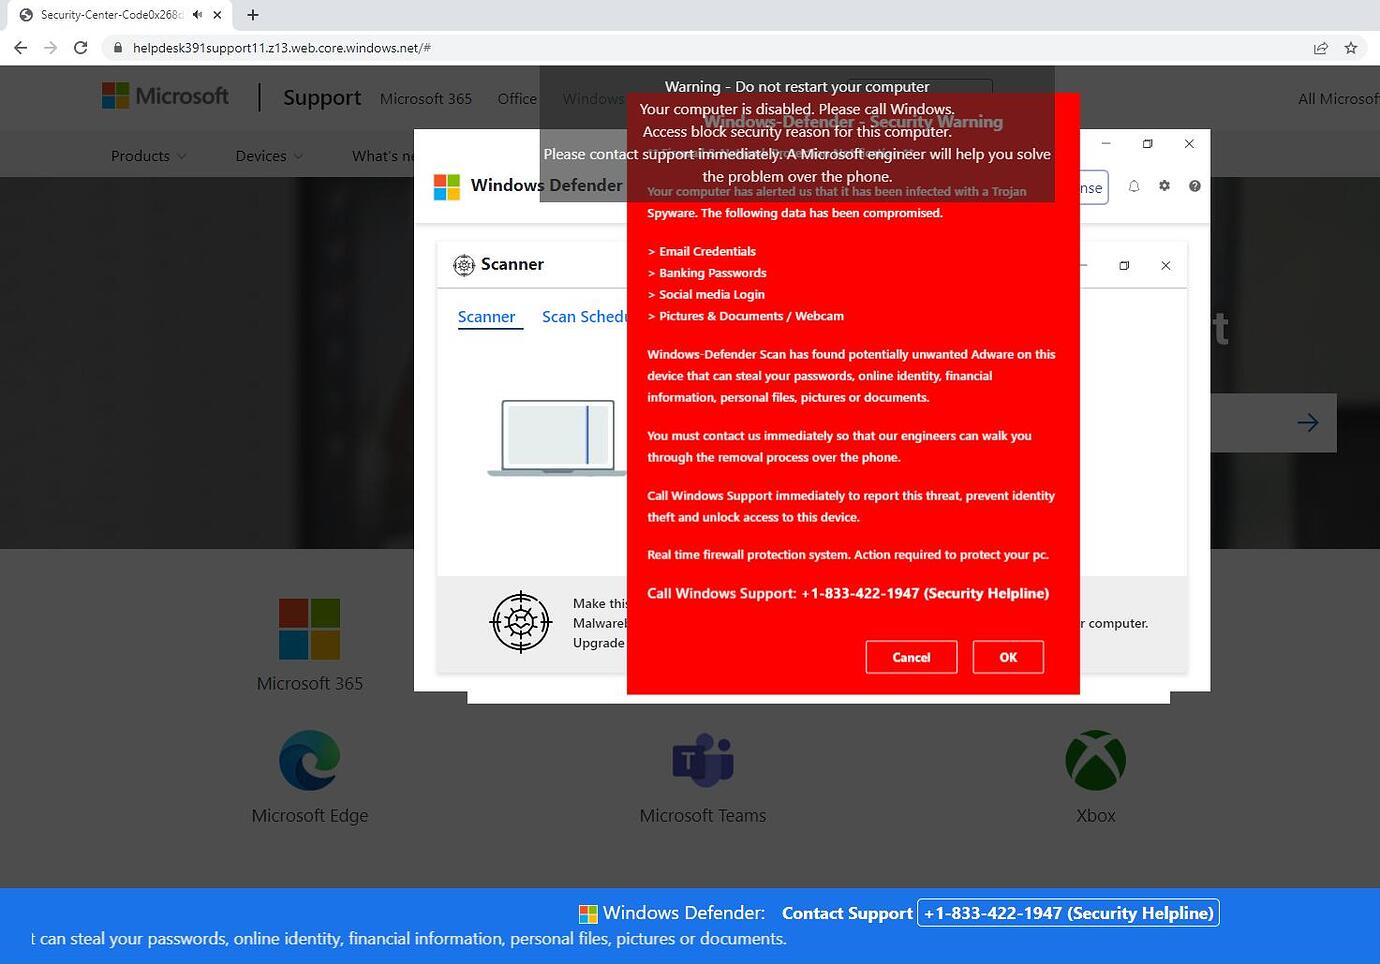Open the Microsoft Teams icon
The image size is (1380, 964).
(703, 760)
